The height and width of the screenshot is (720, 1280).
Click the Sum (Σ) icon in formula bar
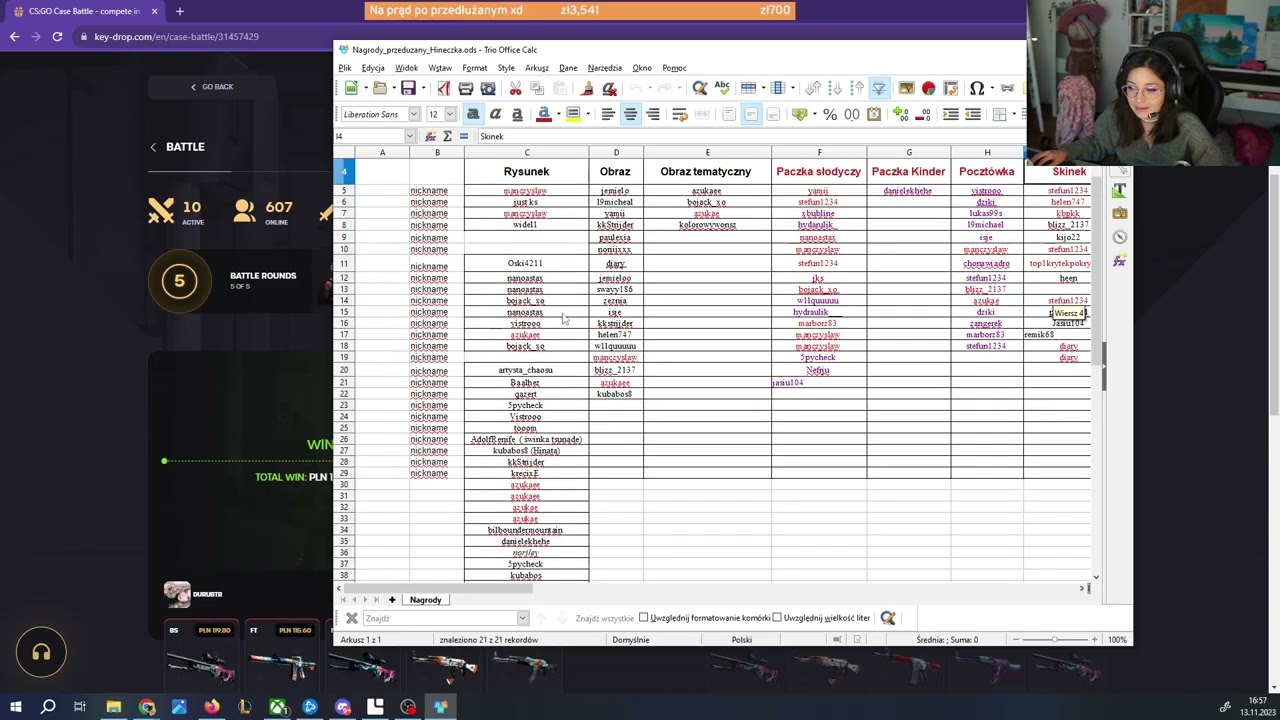[x=447, y=136]
